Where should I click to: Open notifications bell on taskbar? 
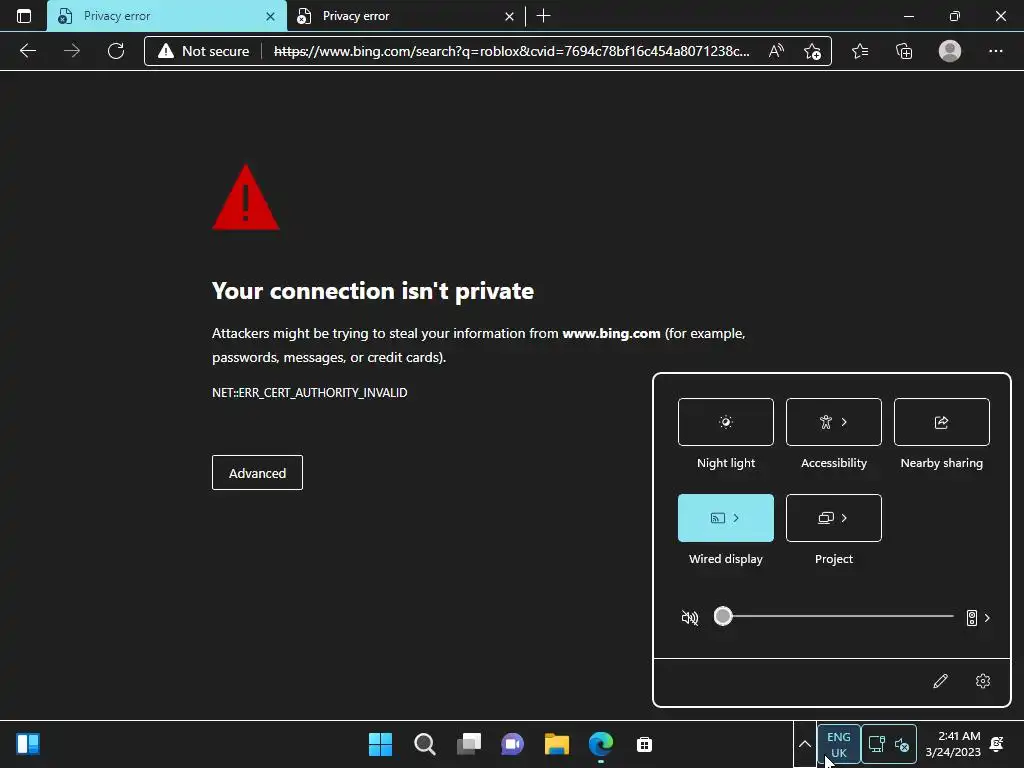(997, 744)
